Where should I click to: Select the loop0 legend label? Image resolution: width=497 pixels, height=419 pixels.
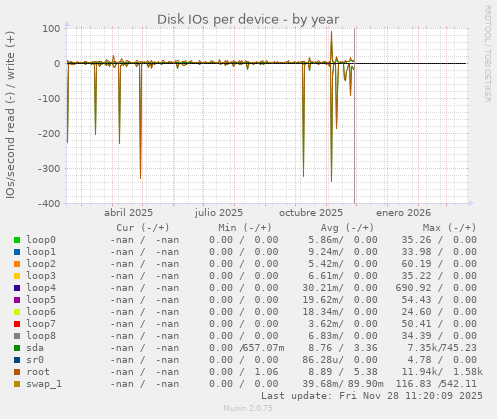pos(41,240)
